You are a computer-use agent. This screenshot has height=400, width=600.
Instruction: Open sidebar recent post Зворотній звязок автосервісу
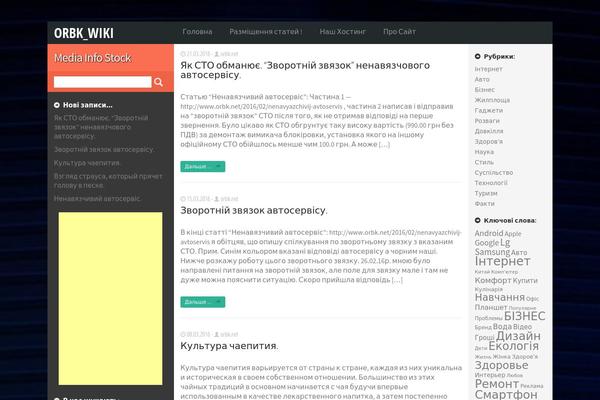click(x=104, y=150)
